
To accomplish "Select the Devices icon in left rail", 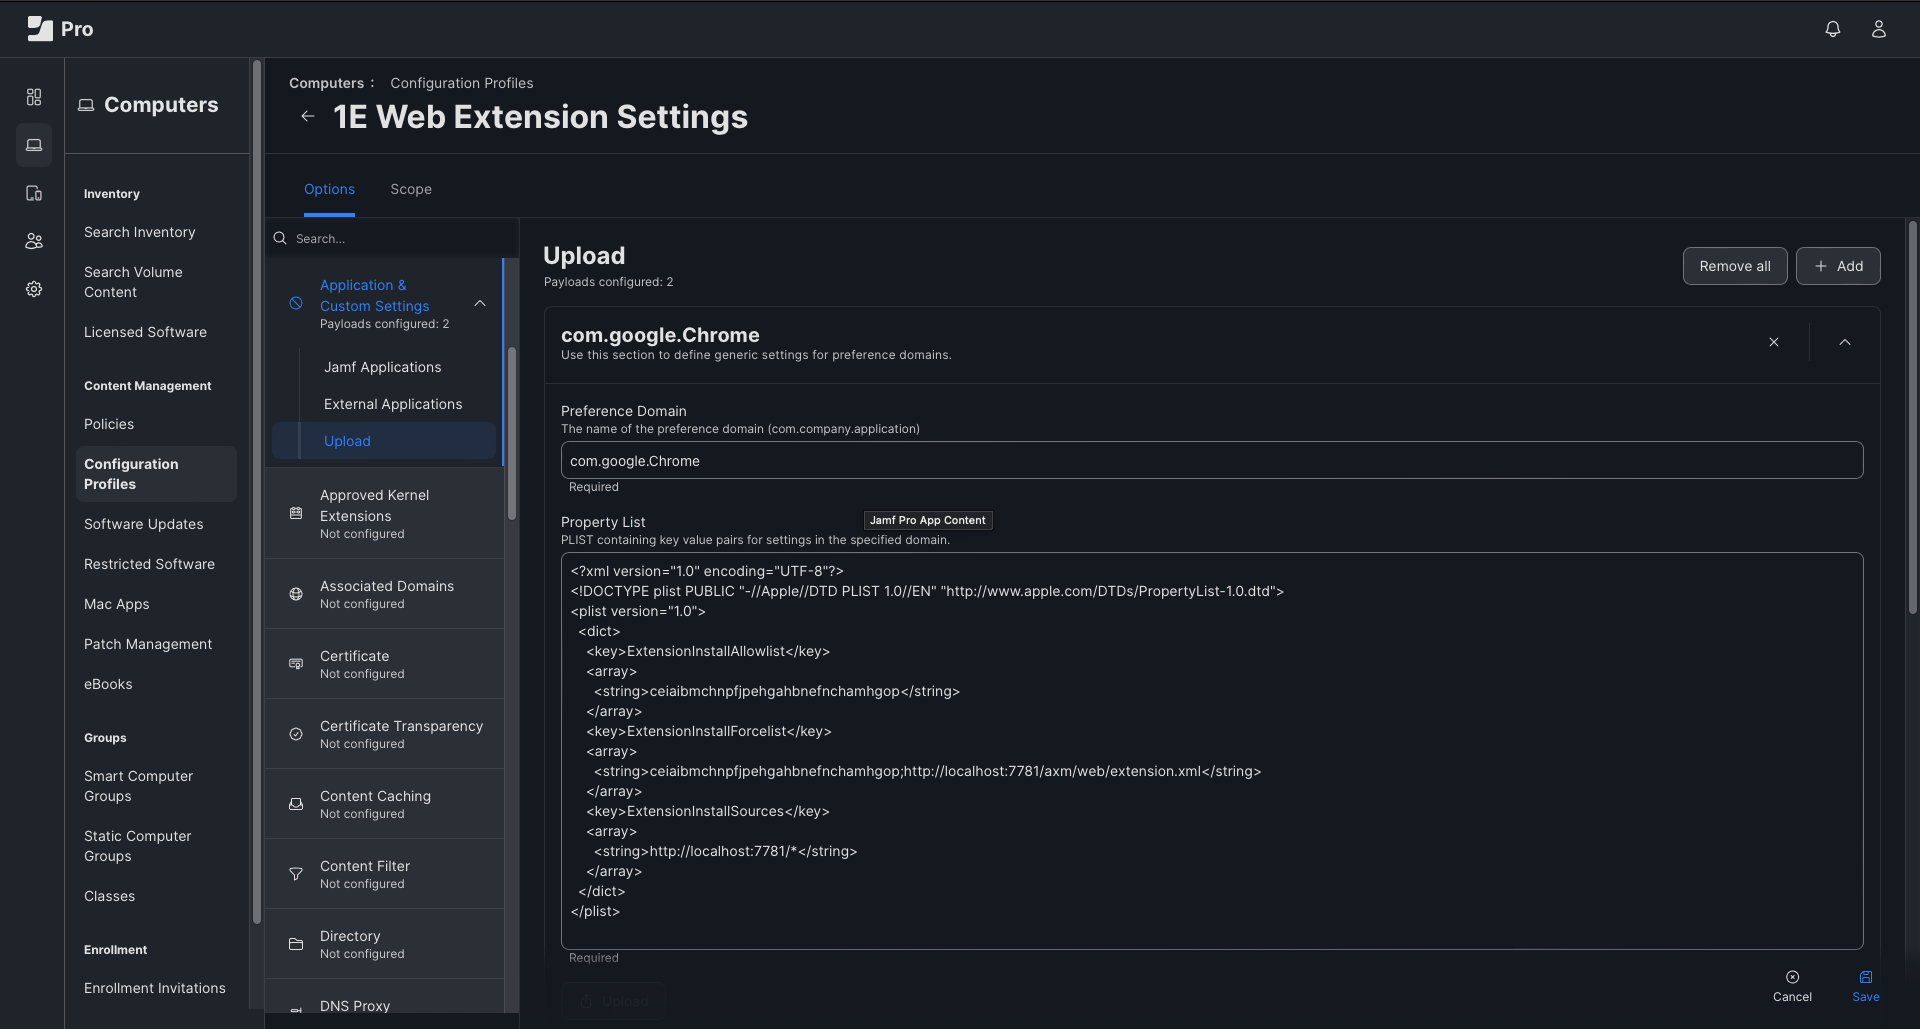I will 34,193.
